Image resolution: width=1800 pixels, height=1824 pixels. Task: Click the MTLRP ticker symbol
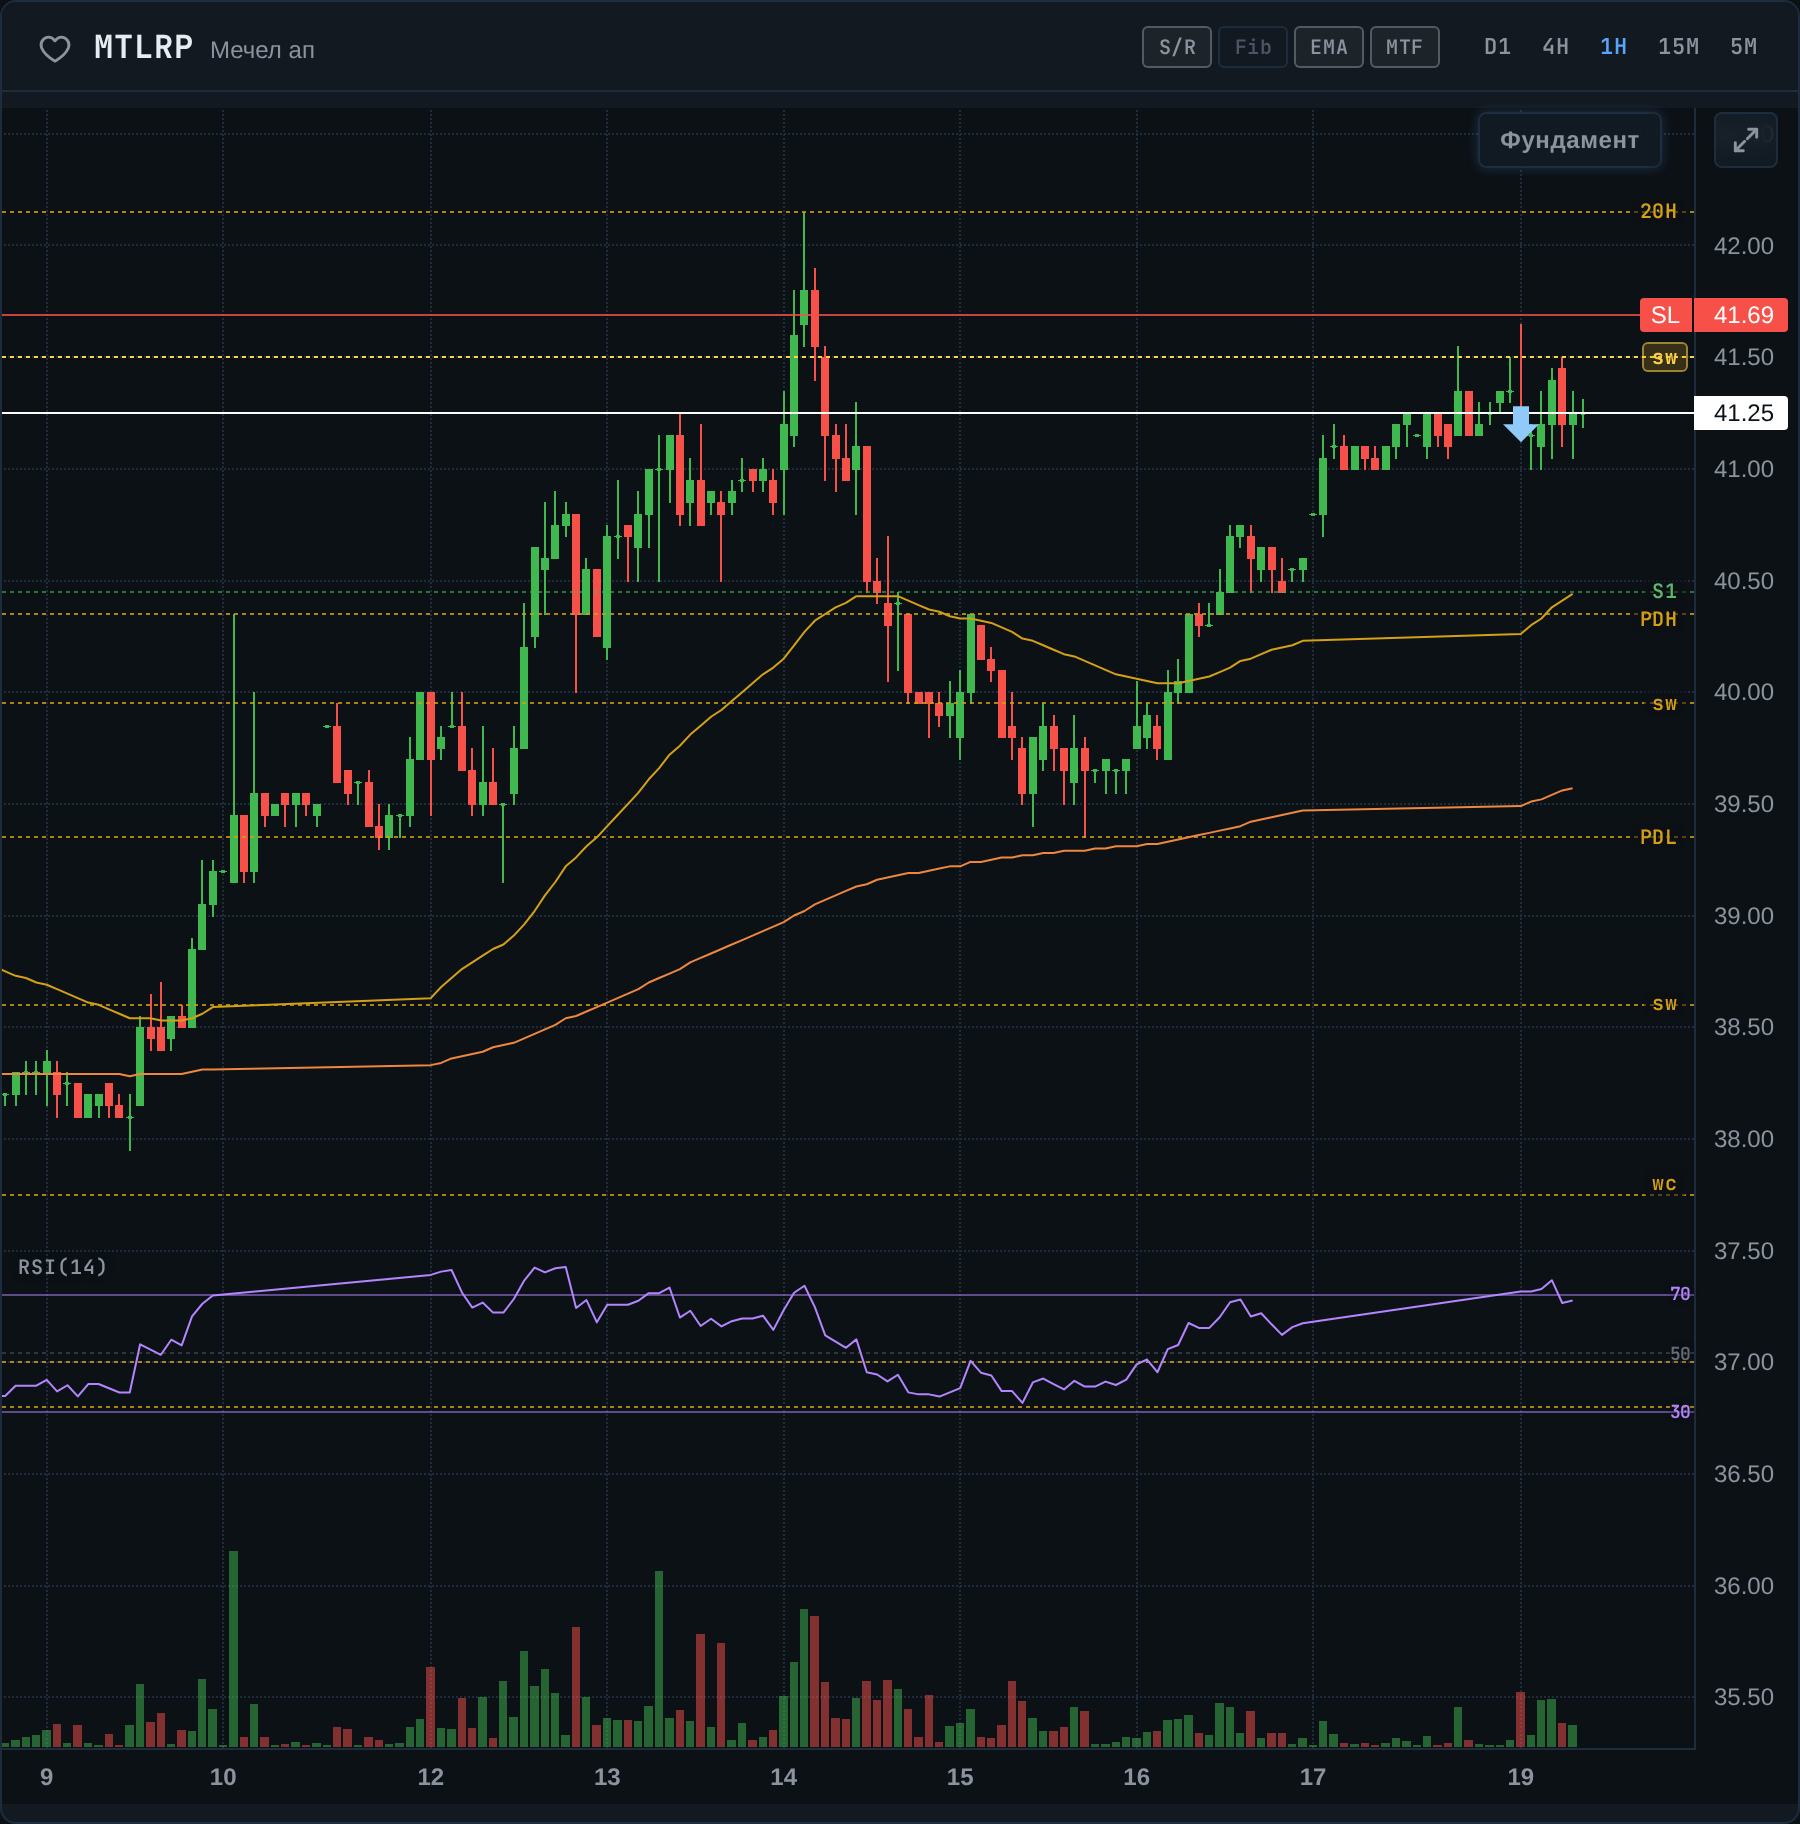coord(143,47)
